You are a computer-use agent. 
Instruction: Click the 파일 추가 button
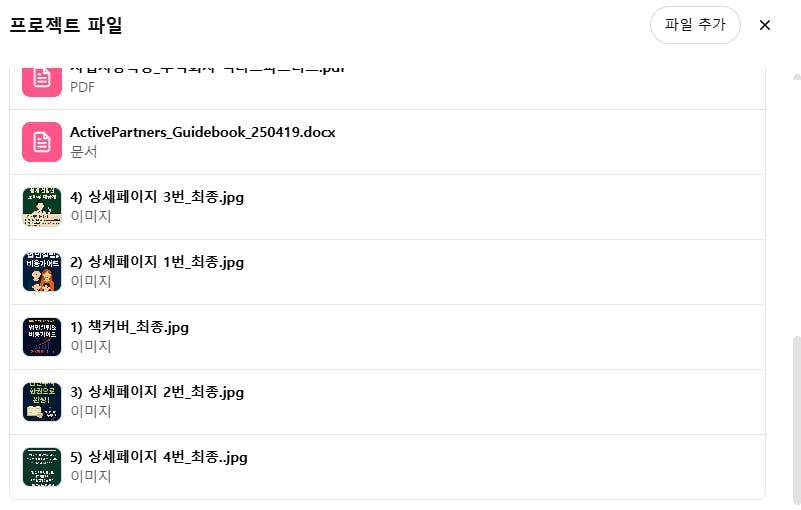695,25
